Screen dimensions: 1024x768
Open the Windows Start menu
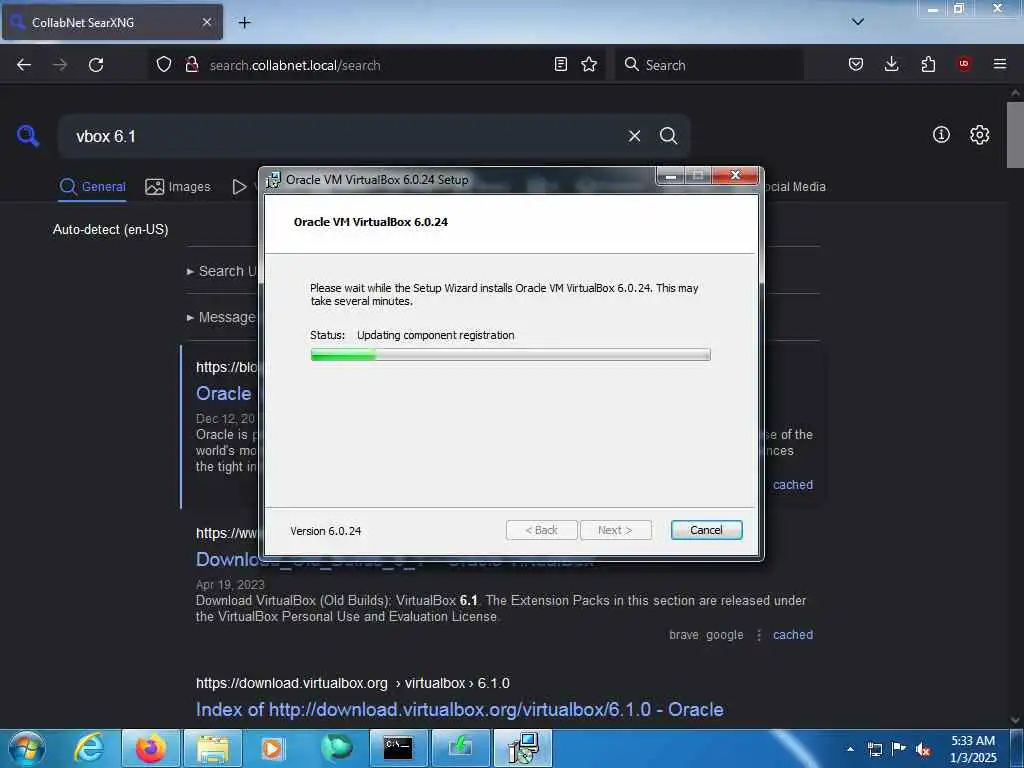[27, 748]
